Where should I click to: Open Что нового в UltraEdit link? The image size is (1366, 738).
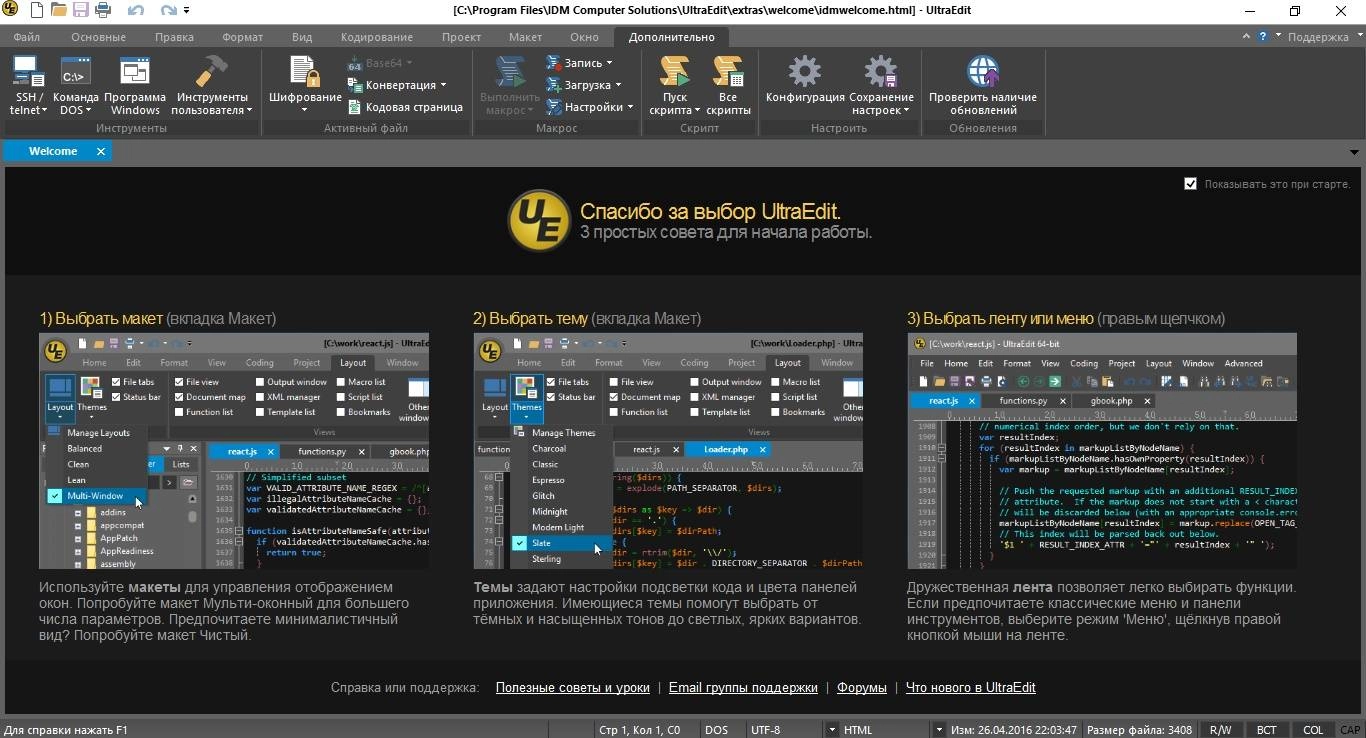[x=970, y=688]
